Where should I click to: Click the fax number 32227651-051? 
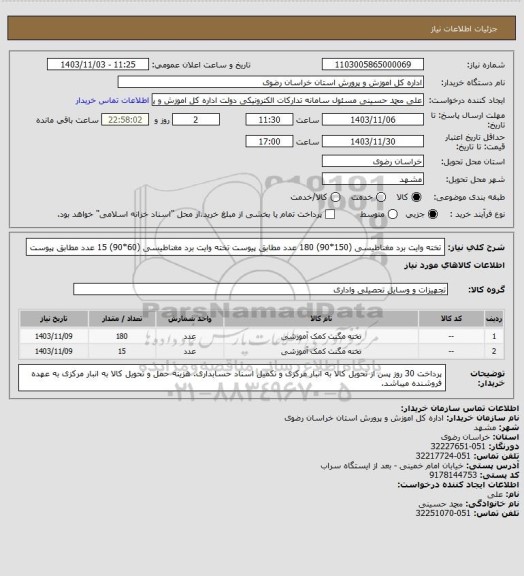[458, 446]
